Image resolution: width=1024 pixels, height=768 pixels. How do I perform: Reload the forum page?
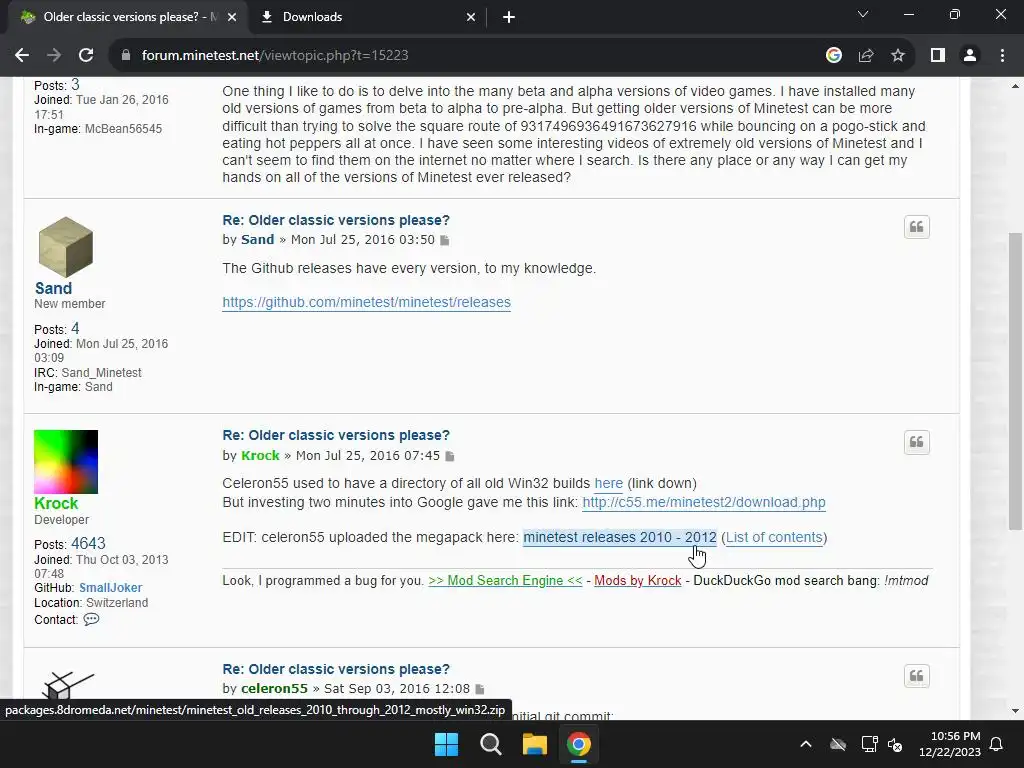[x=86, y=56]
